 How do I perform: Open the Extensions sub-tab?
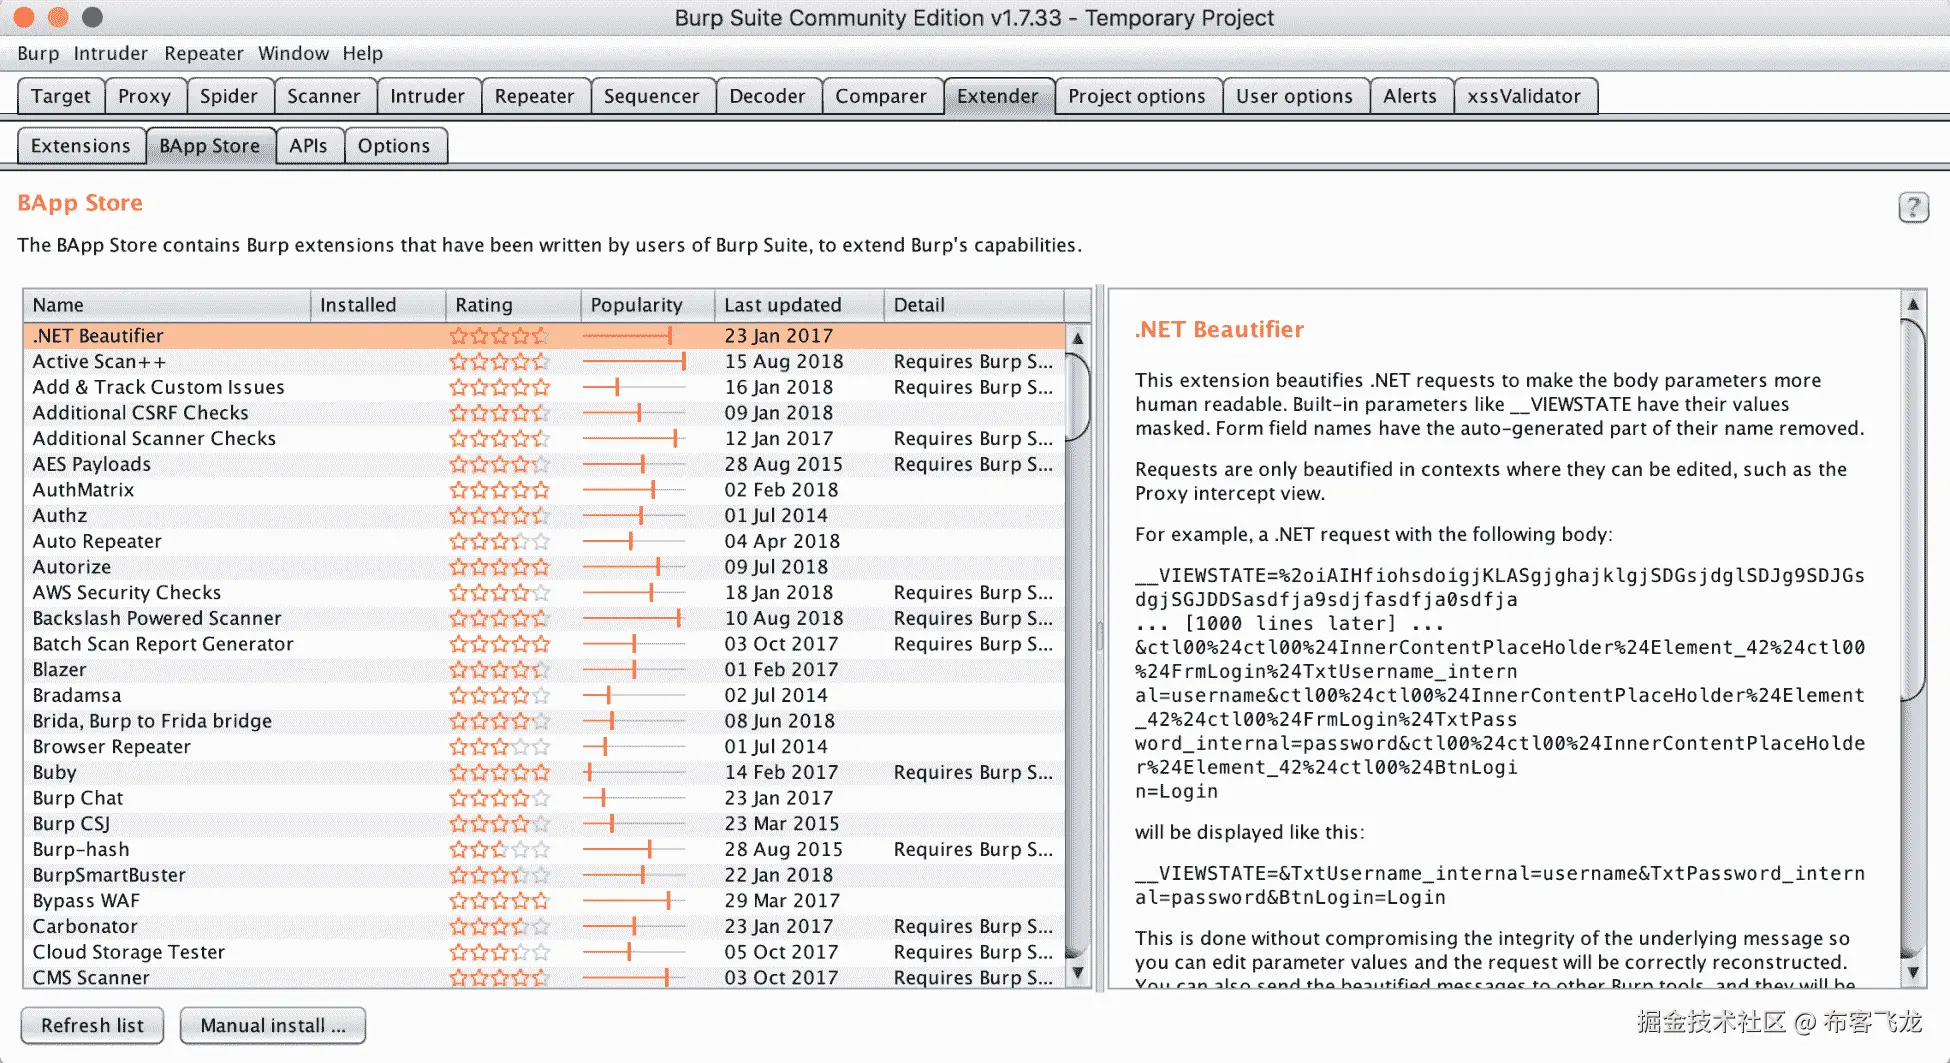pos(81,146)
